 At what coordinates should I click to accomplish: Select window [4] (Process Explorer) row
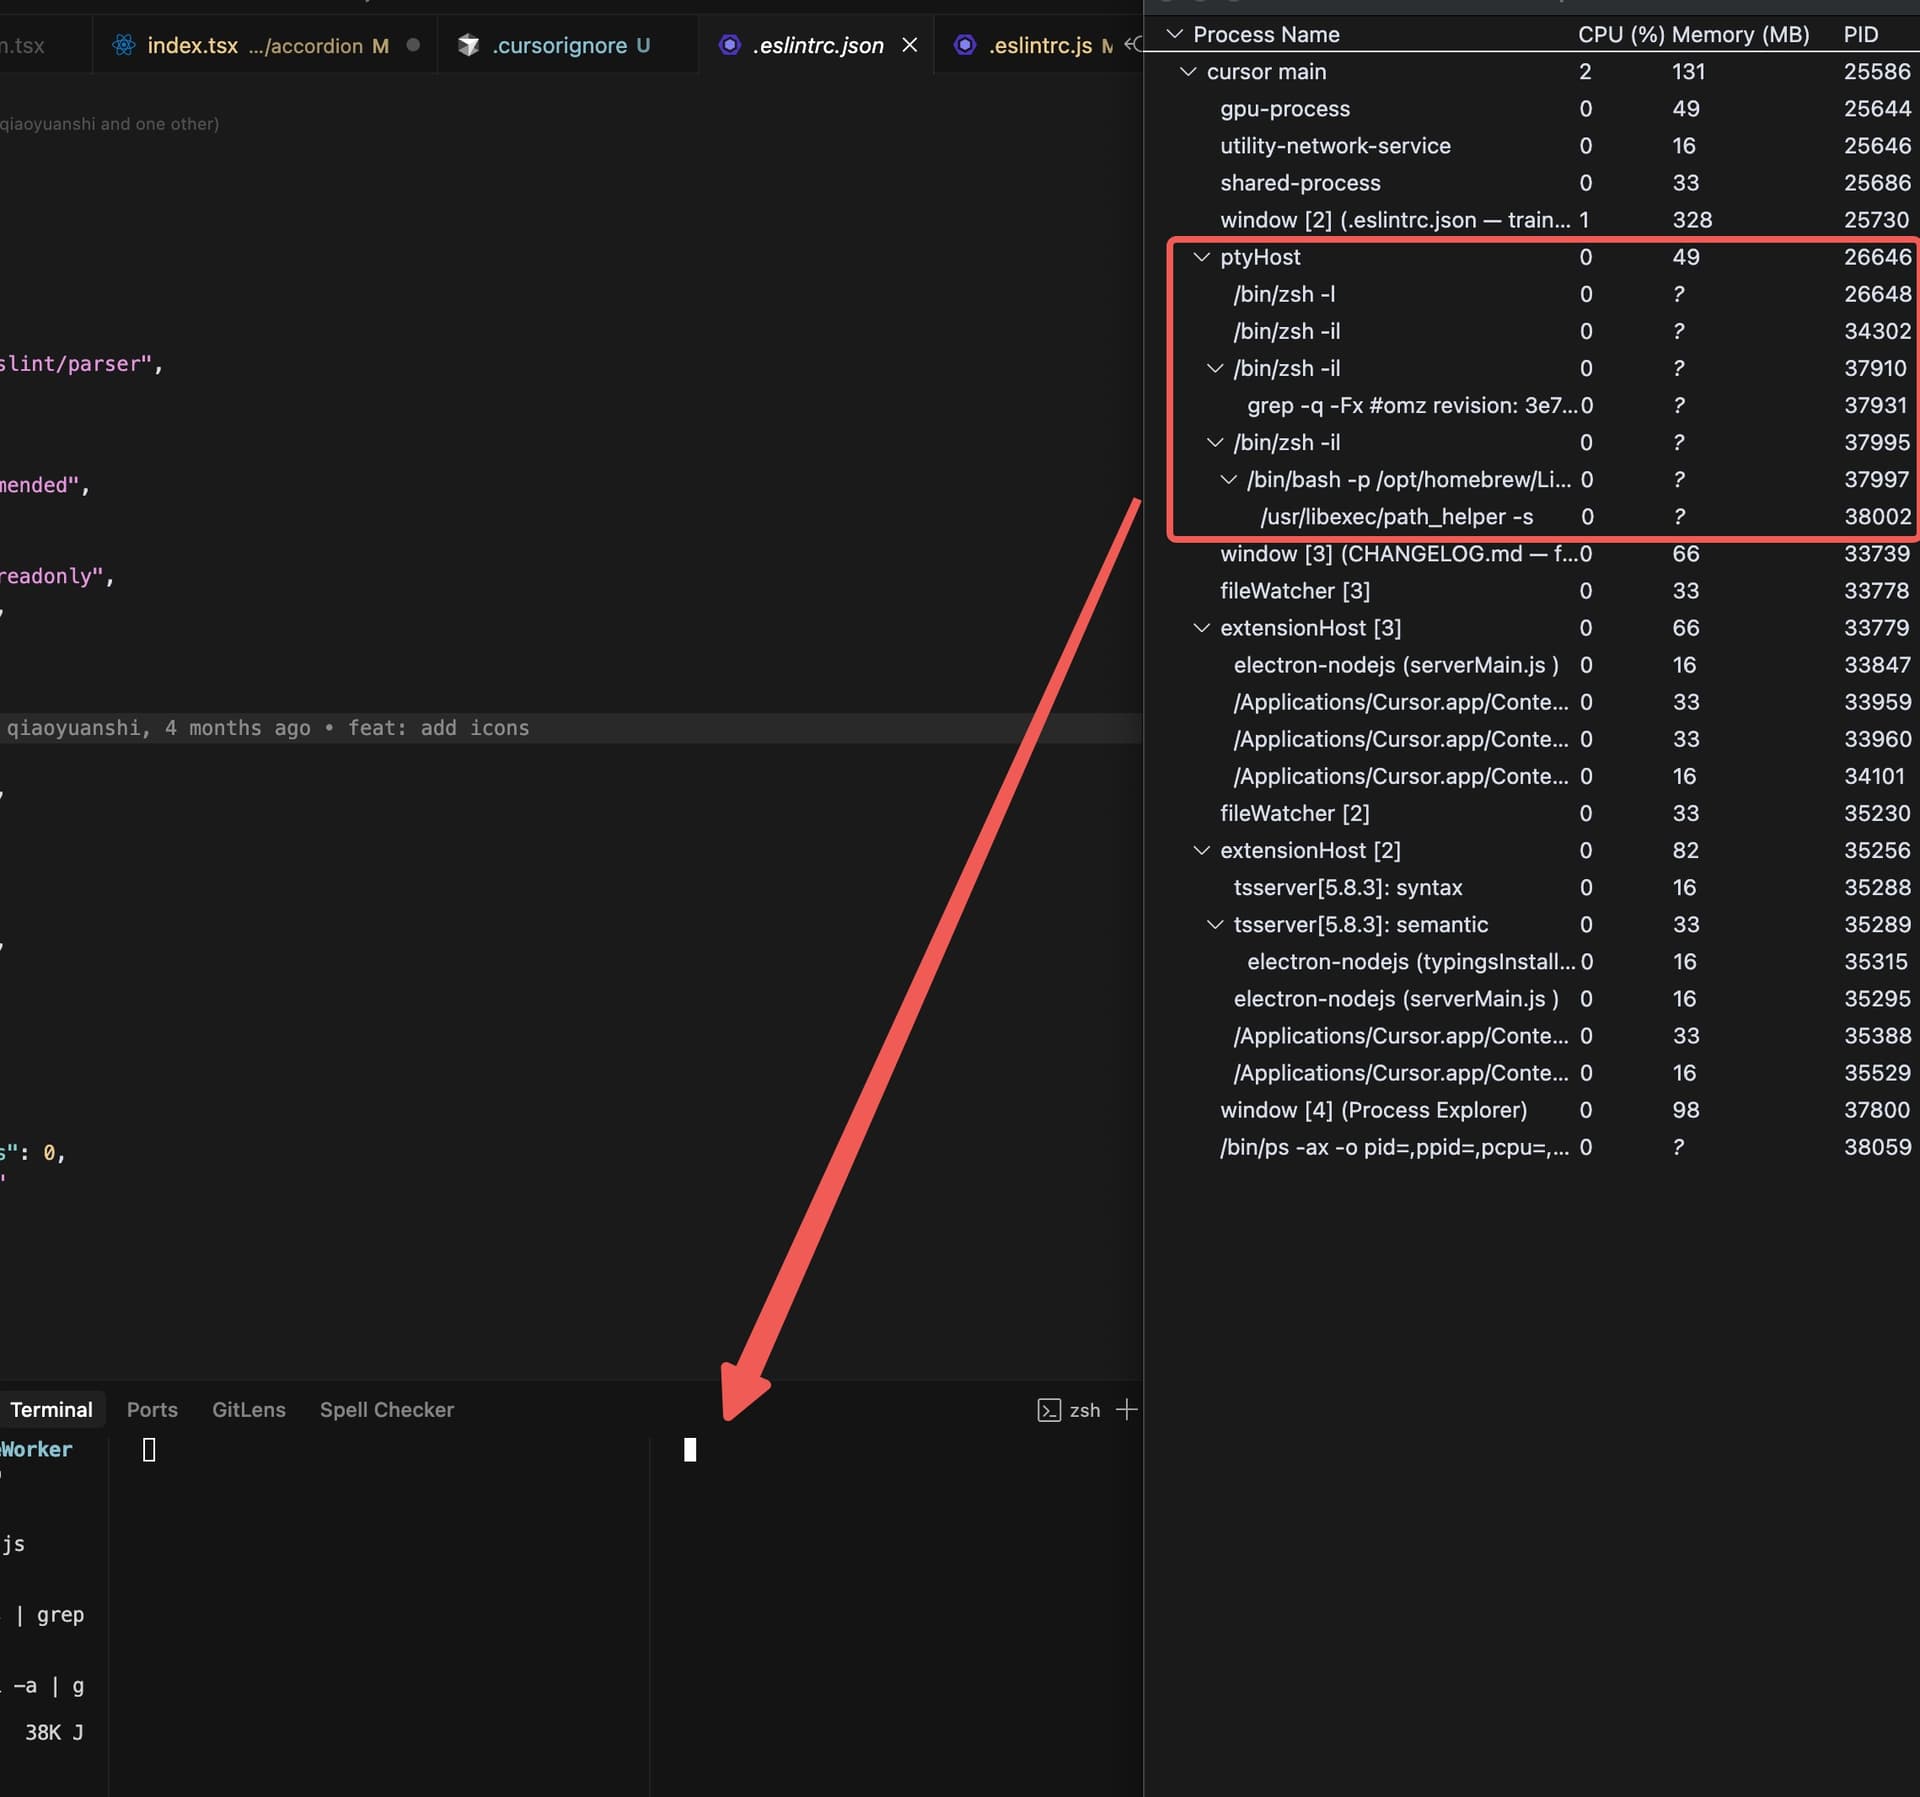[1532, 1110]
